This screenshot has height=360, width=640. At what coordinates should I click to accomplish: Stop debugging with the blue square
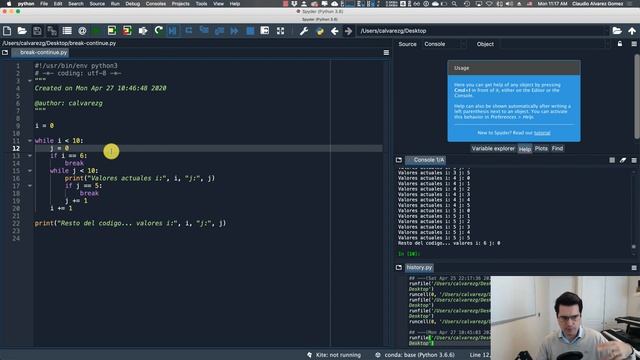coord(250,31)
